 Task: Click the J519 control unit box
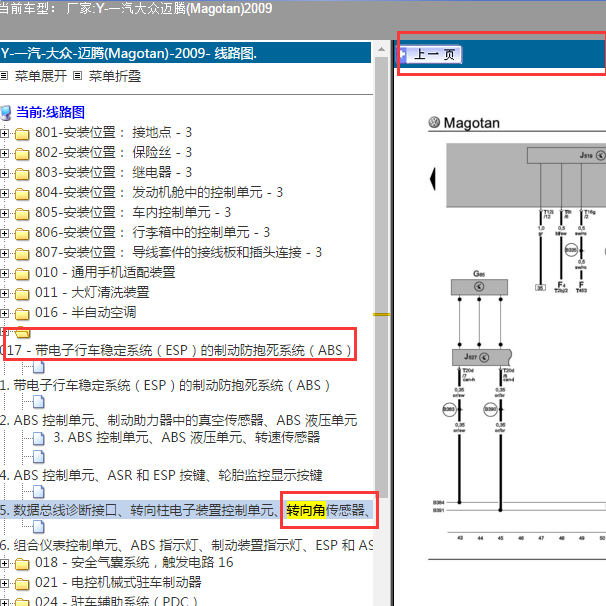pos(567,155)
